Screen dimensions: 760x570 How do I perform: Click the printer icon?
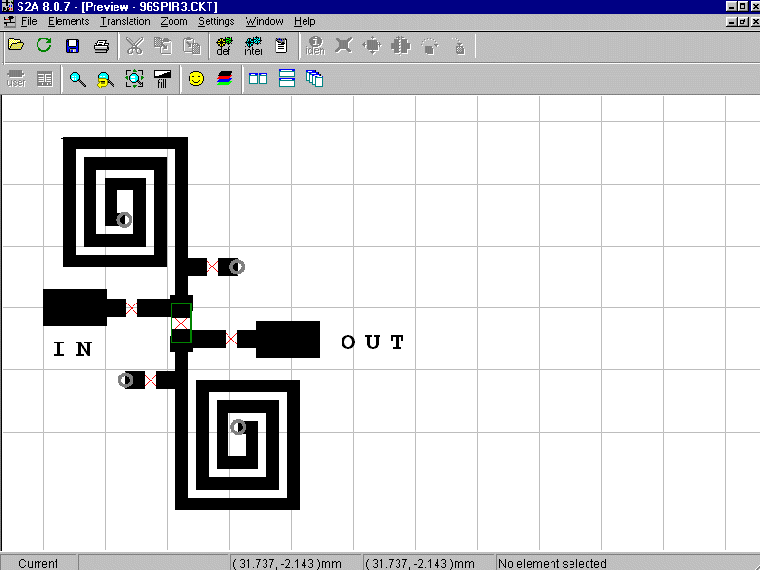point(100,45)
